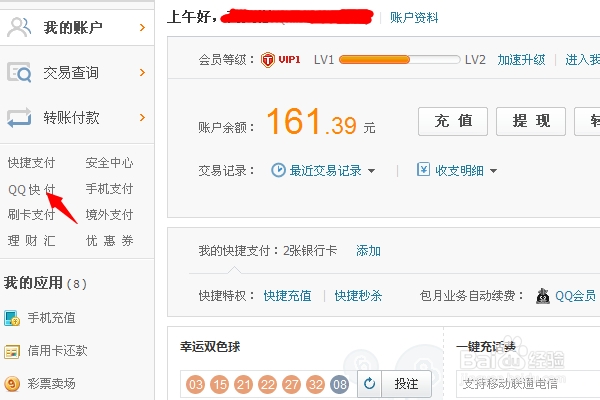This screenshot has height=400, width=600.
Task: Open the 最近交易记录 dropdown arrow
Action: pyautogui.click(x=371, y=171)
